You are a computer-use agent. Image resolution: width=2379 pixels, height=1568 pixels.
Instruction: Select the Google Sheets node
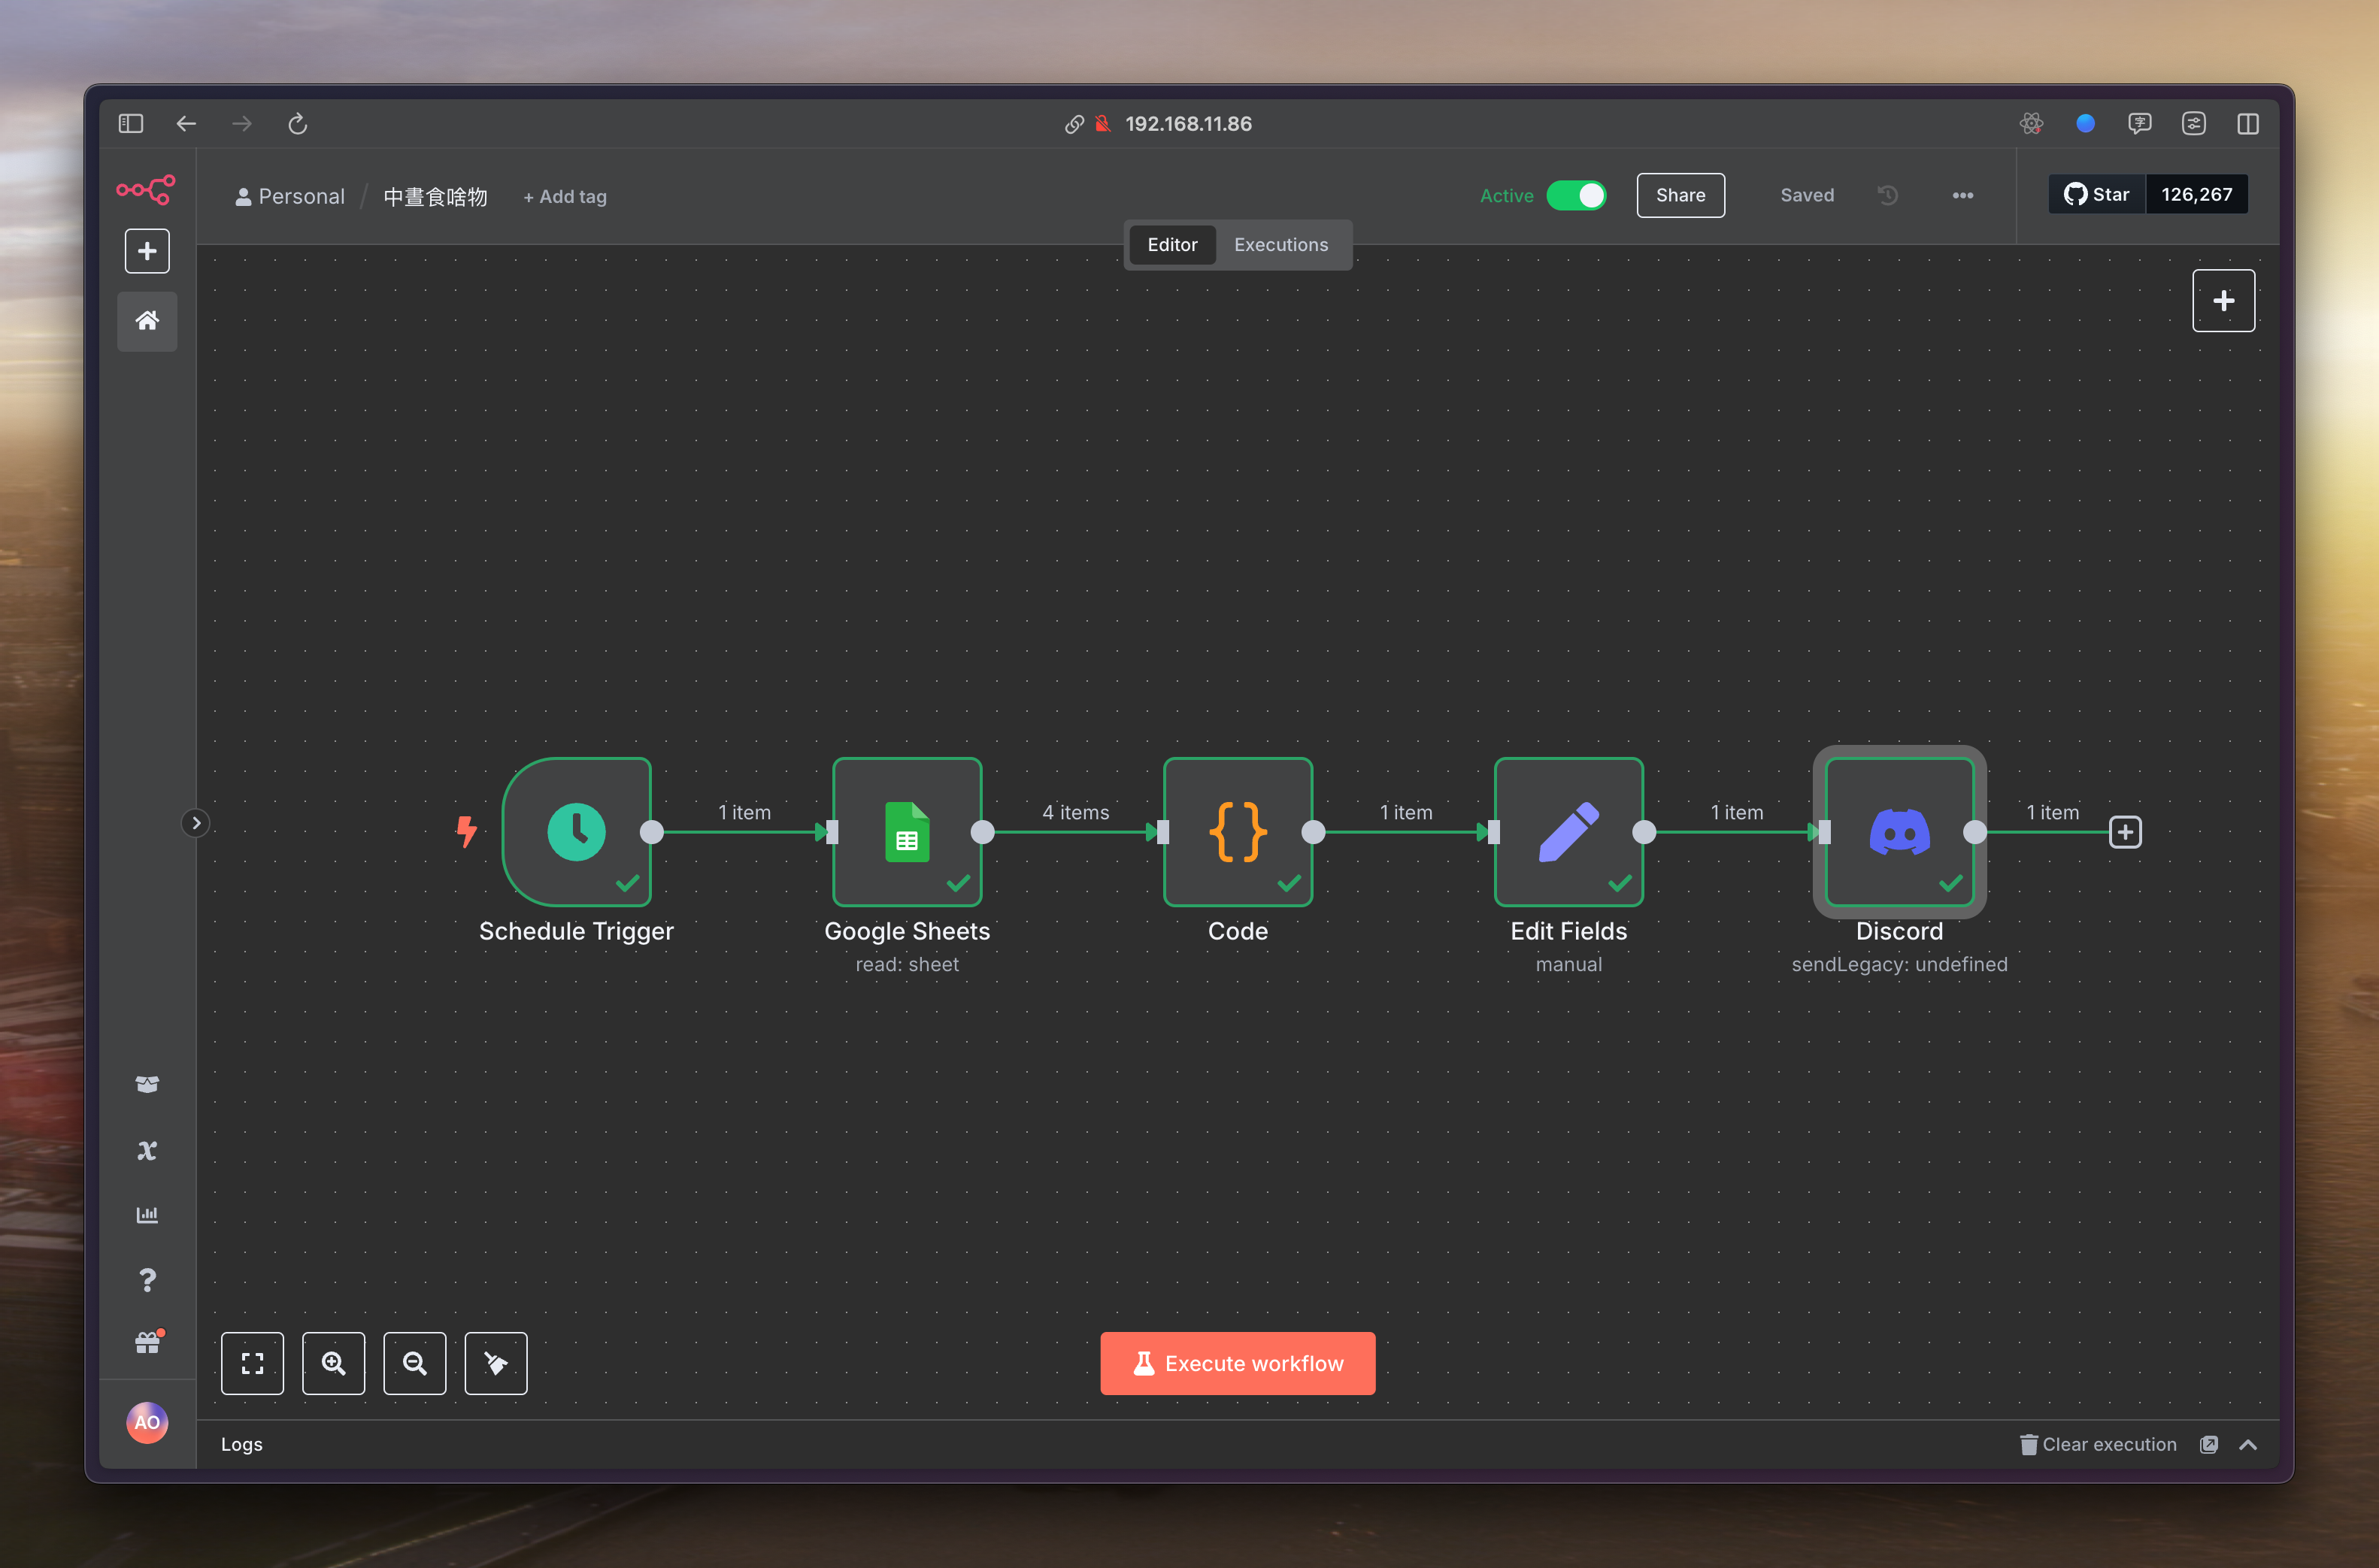[x=907, y=832]
